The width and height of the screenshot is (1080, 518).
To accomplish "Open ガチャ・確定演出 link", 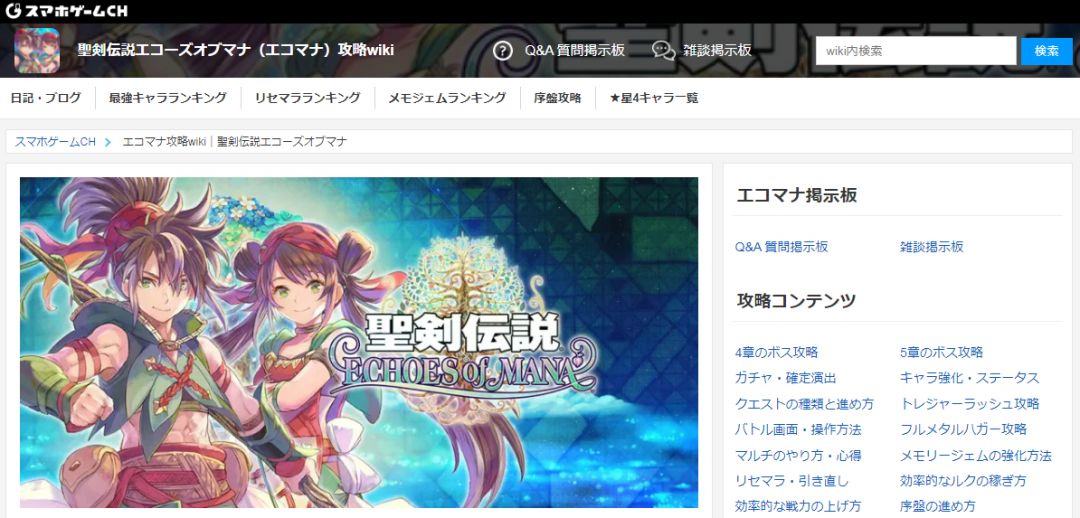I will click(x=785, y=377).
